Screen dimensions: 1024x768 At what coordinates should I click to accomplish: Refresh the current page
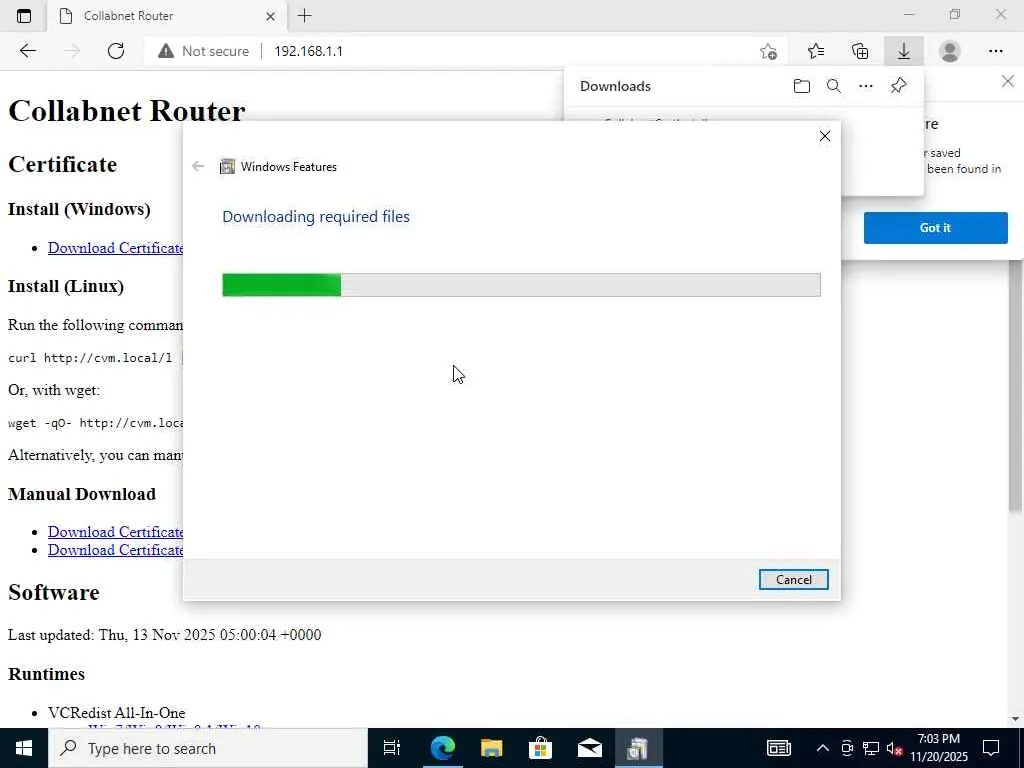116,51
